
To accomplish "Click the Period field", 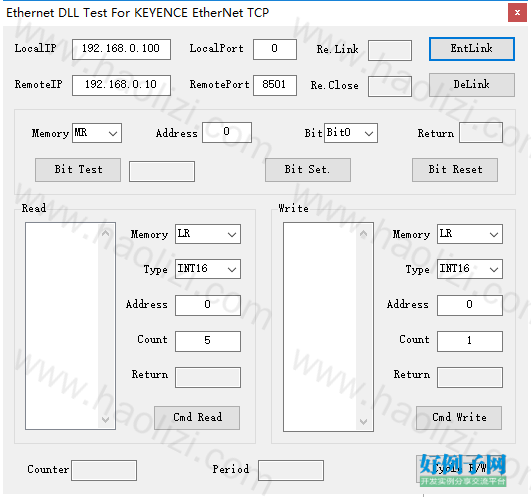I will tap(291, 470).
